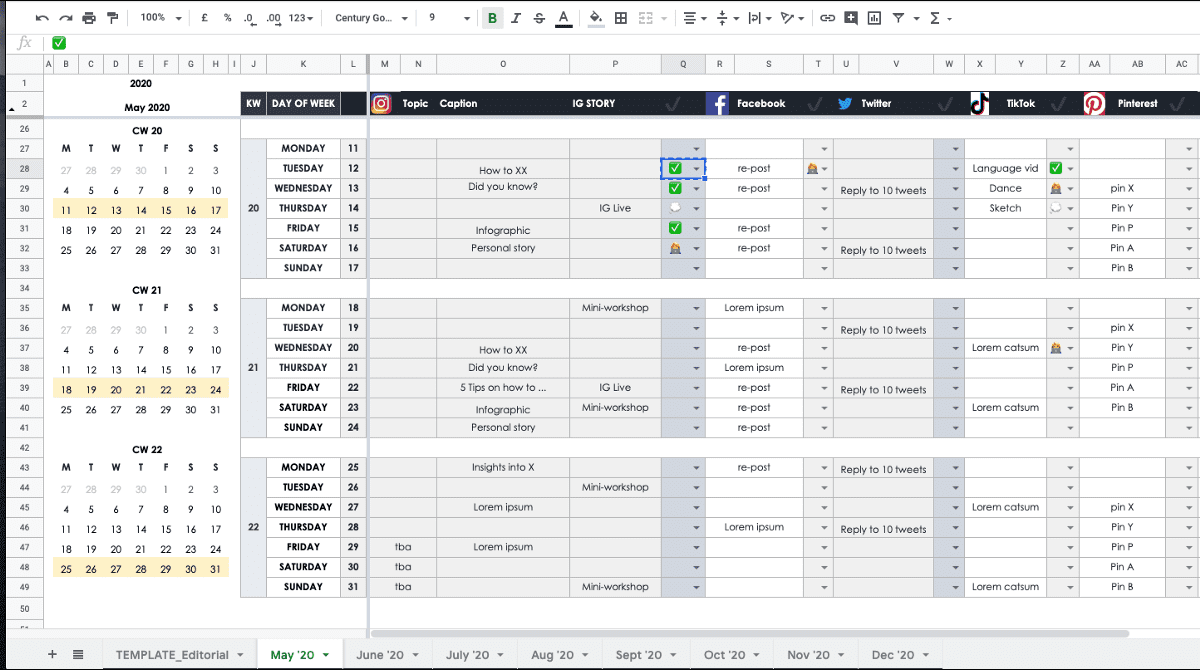Click the formula bar input field
1200x670 pixels.
coord(600,43)
